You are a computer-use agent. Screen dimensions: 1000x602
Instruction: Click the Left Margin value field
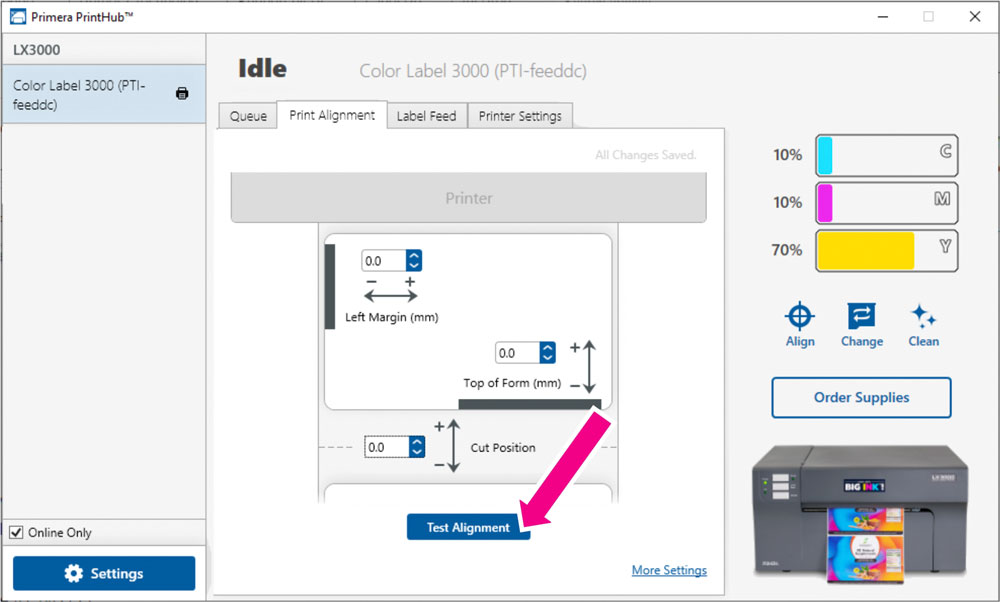pyautogui.click(x=383, y=261)
